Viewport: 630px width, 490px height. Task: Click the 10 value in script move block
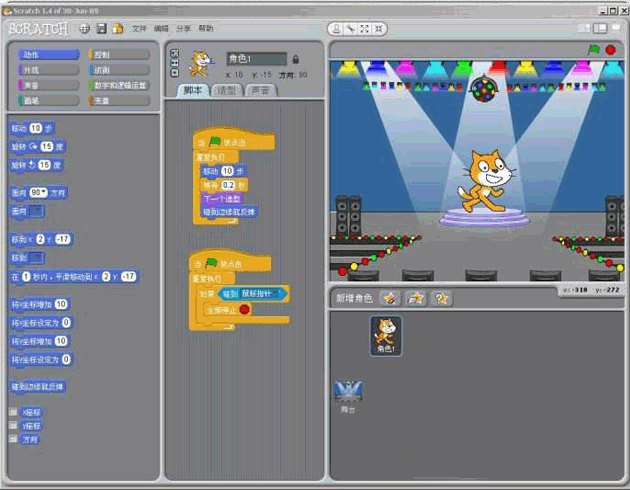(227, 171)
